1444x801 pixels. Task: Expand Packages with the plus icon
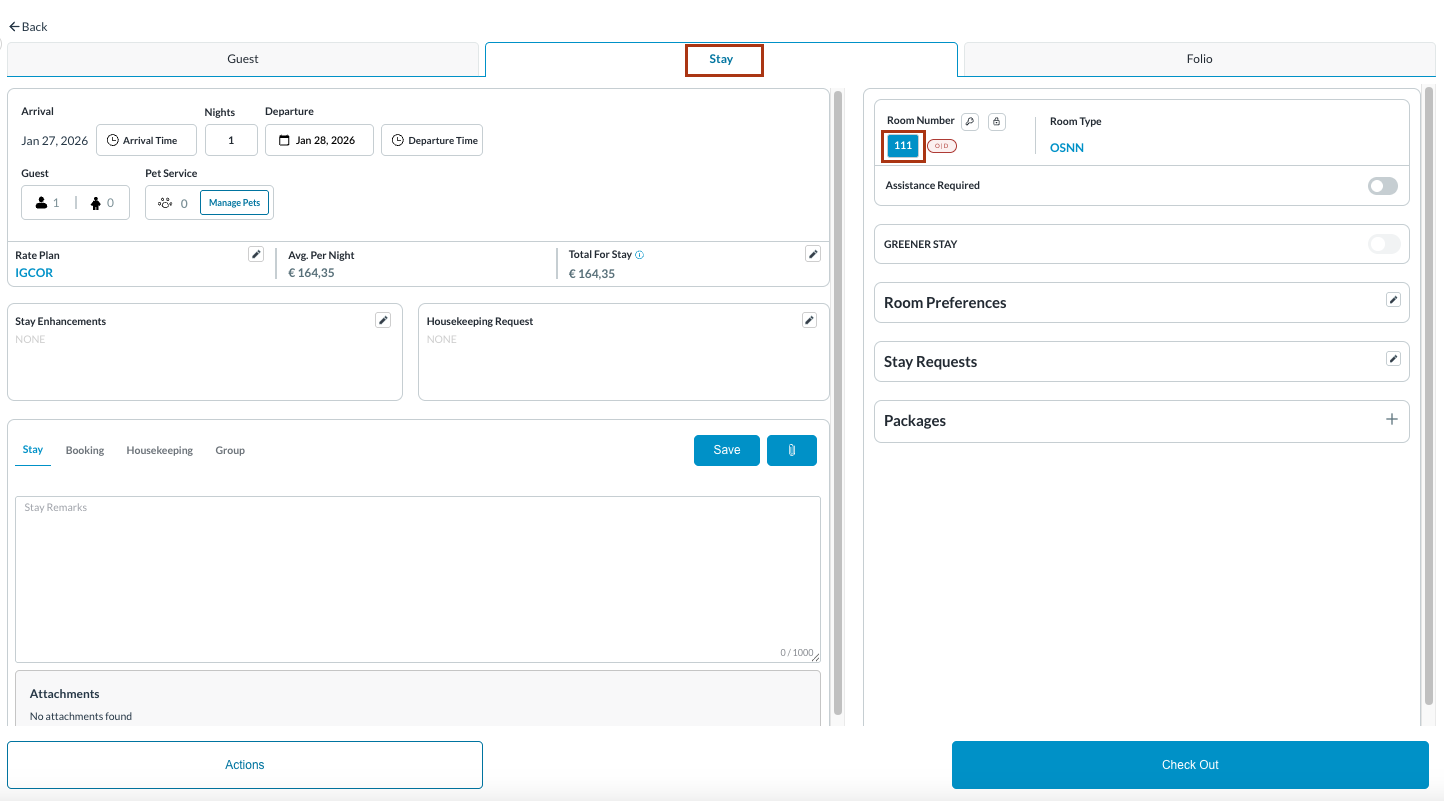point(1391,420)
